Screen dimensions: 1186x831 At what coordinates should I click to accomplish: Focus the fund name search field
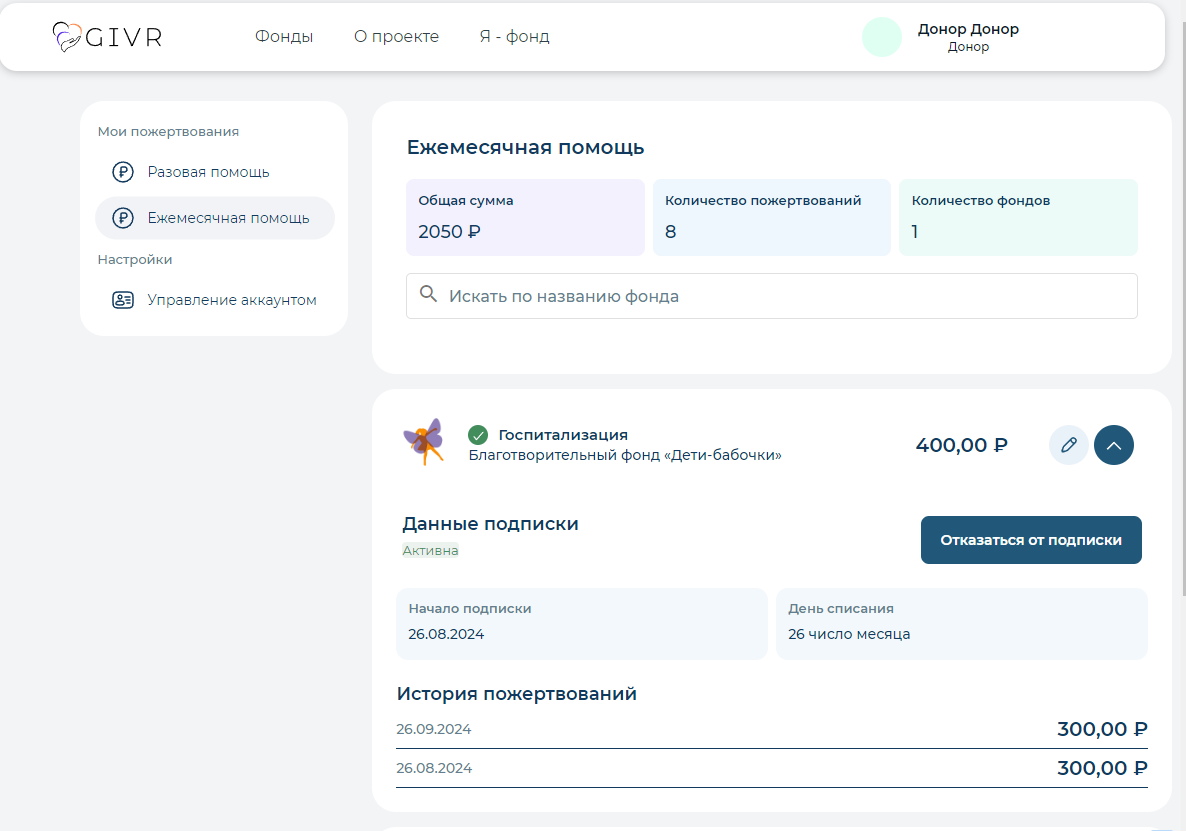click(780, 296)
